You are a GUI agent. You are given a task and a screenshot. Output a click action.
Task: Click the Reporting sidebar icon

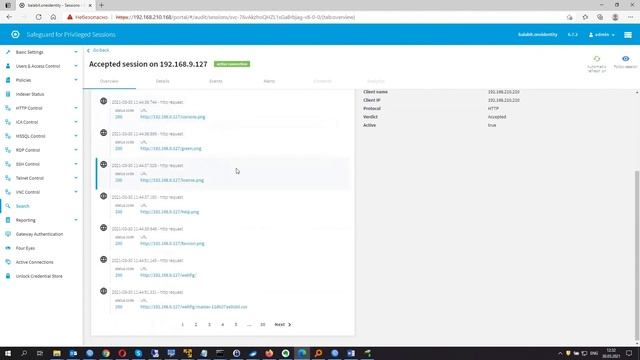pyautogui.click(x=8, y=220)
